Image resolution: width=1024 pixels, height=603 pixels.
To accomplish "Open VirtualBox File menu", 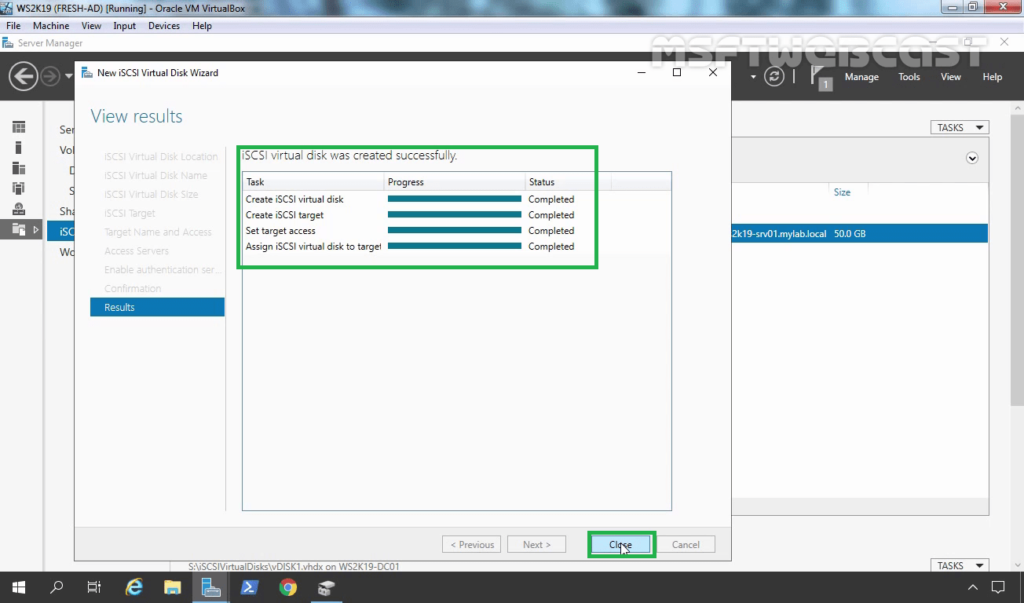I will 13,25.
